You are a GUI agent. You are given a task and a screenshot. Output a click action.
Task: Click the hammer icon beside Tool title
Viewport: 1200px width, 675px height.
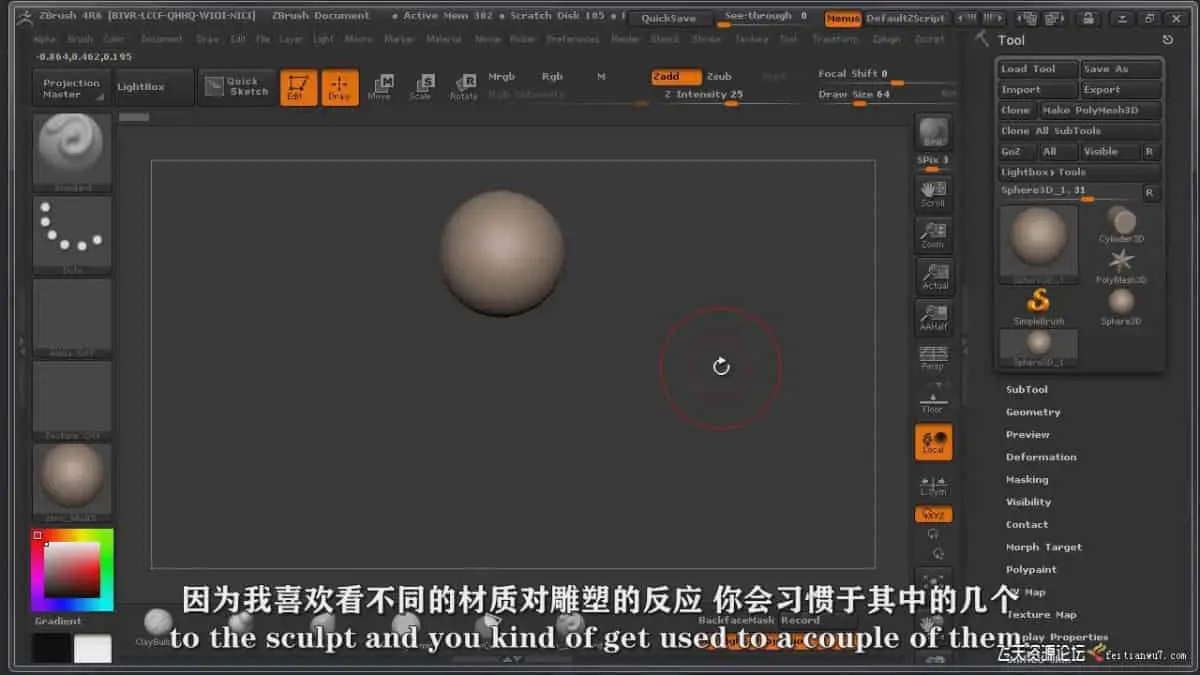click(982, 39)
